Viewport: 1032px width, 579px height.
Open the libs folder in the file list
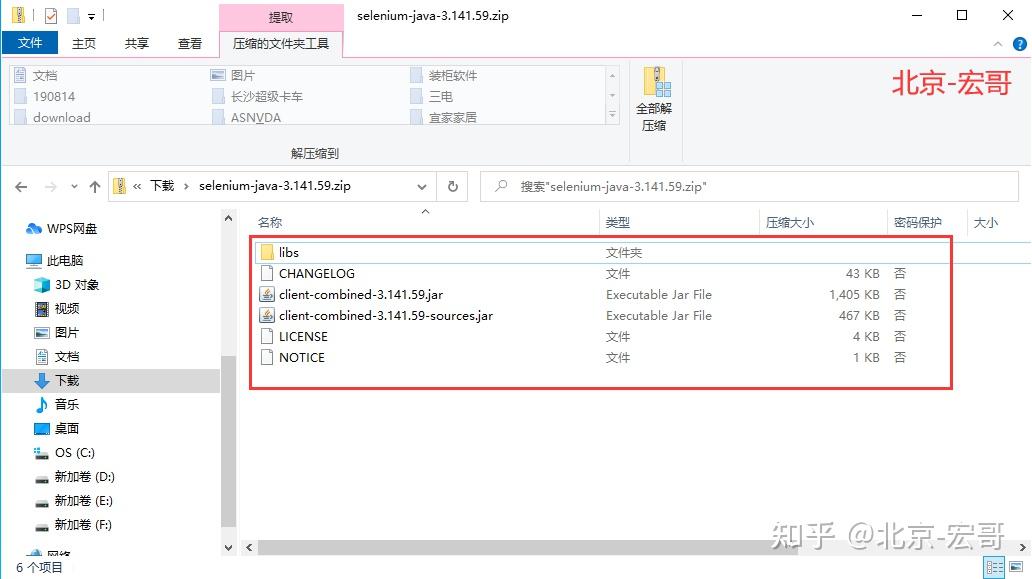tap(289, 252)
